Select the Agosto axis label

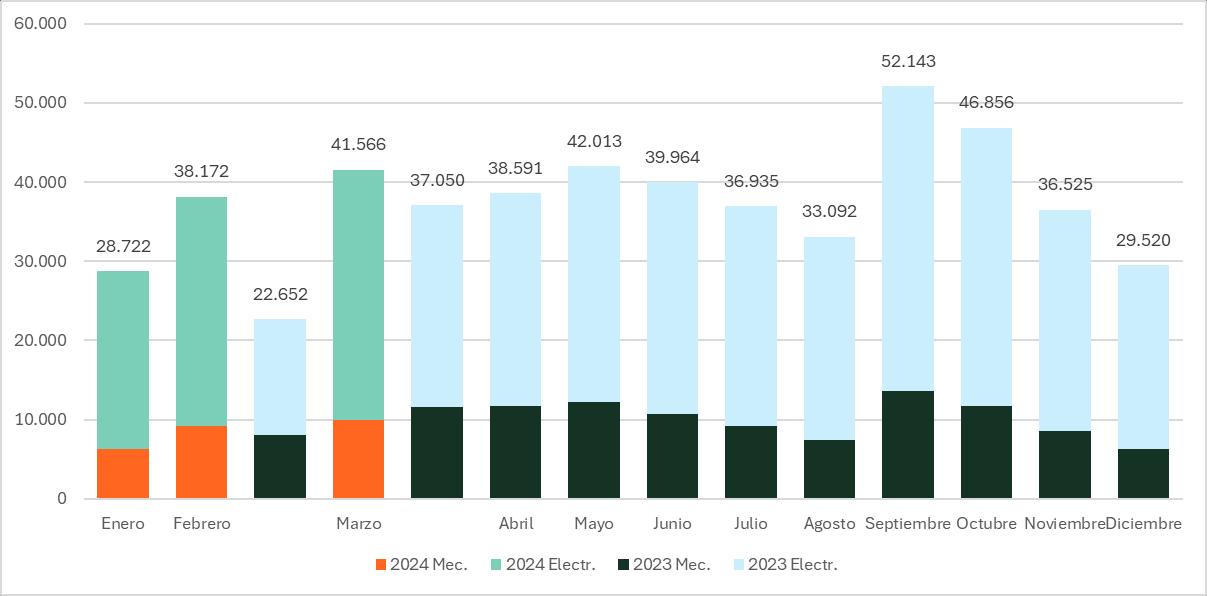pyautogui.click(x=829, y=524)
